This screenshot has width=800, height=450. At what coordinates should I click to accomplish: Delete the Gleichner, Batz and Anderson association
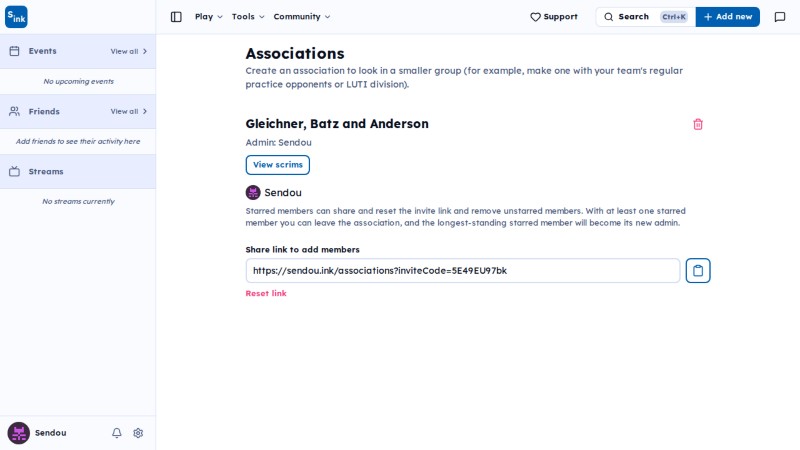[698, 124]
